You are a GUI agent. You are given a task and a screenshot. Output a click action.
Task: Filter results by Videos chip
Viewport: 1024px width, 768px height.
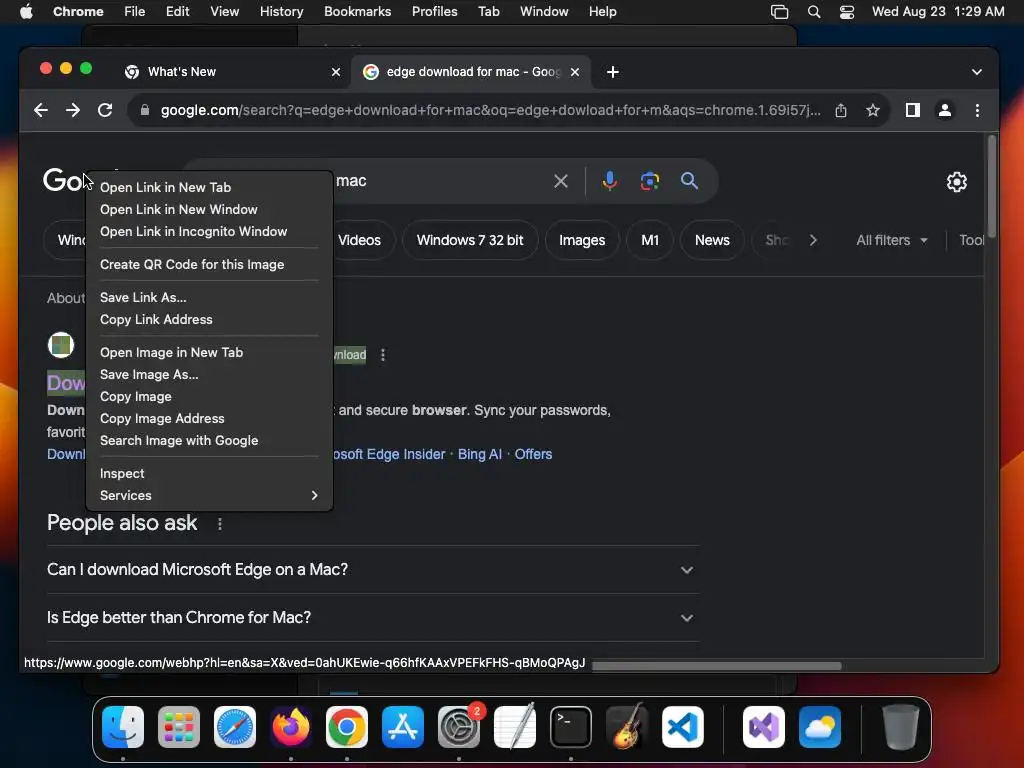click(360, 240)
